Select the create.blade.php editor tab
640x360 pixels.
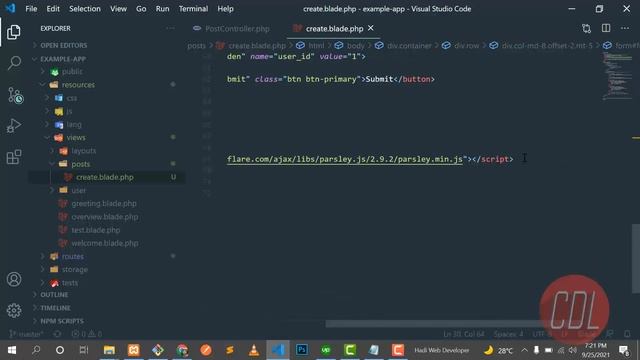point(334,29)
